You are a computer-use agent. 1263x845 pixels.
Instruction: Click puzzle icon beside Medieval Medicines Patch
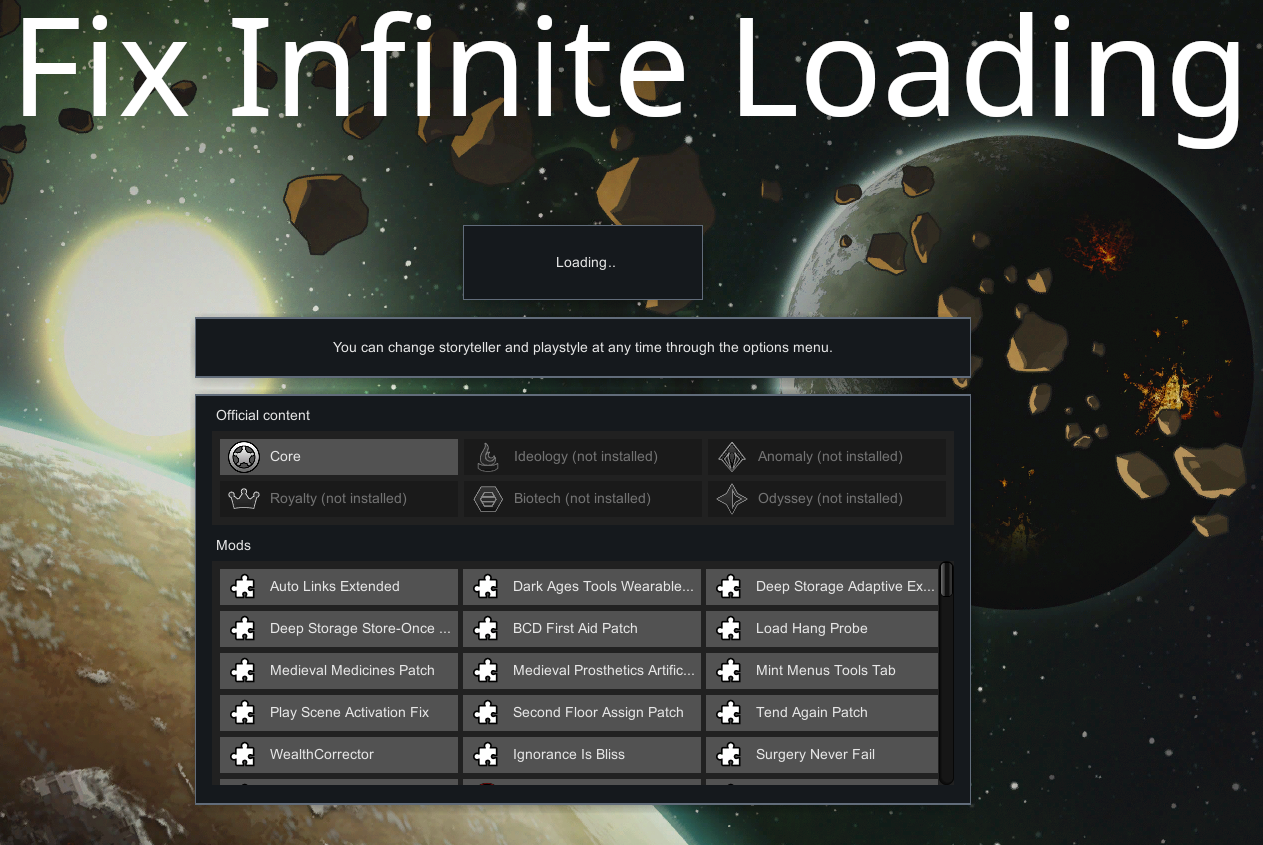click(x=242, y=671)
